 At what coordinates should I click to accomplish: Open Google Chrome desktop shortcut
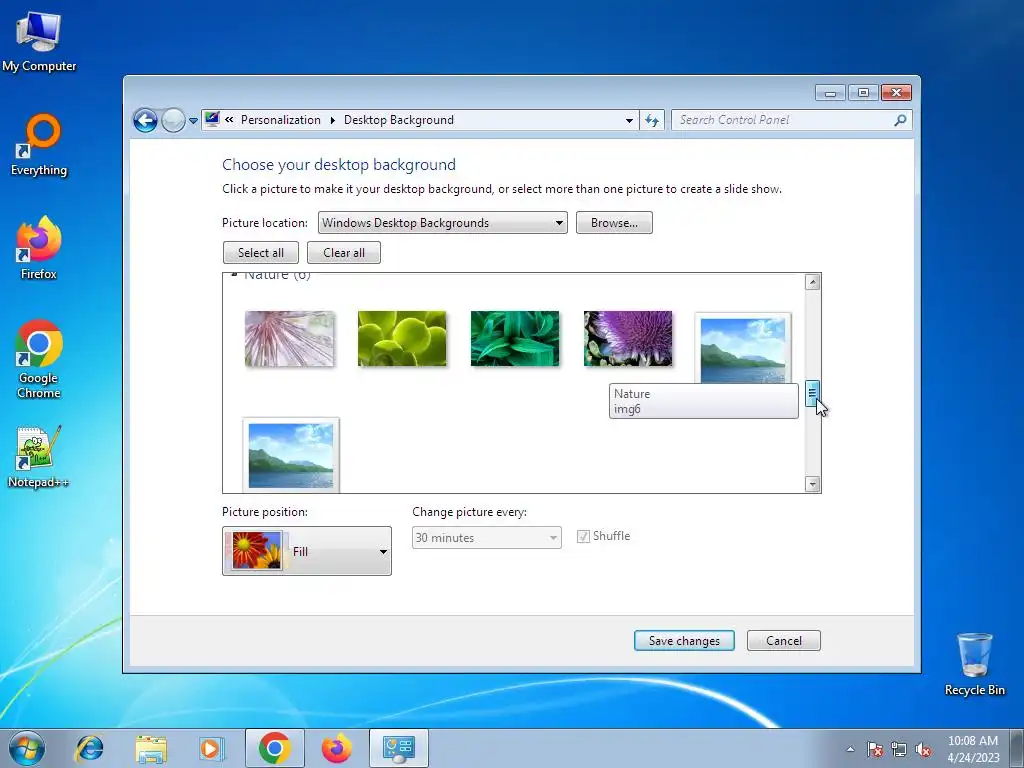pyautogui.click(x=39, y=359)
